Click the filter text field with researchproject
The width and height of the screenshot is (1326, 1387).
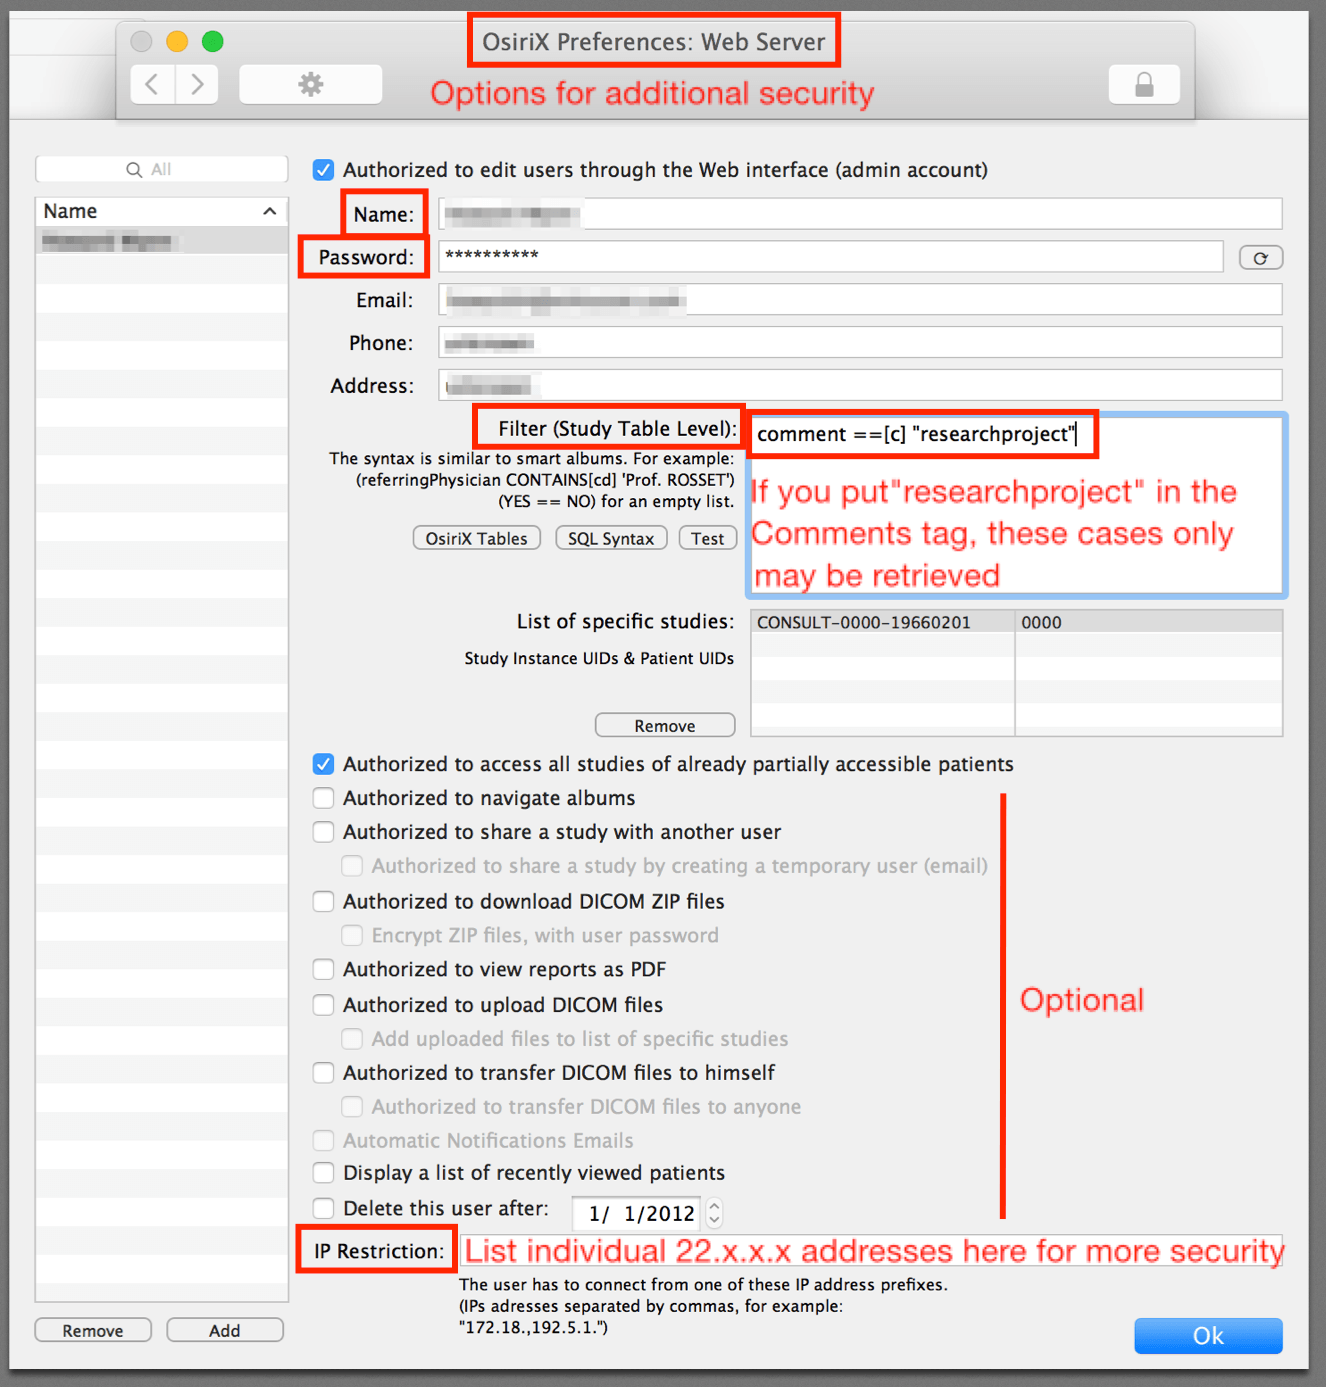(1018, 505)
